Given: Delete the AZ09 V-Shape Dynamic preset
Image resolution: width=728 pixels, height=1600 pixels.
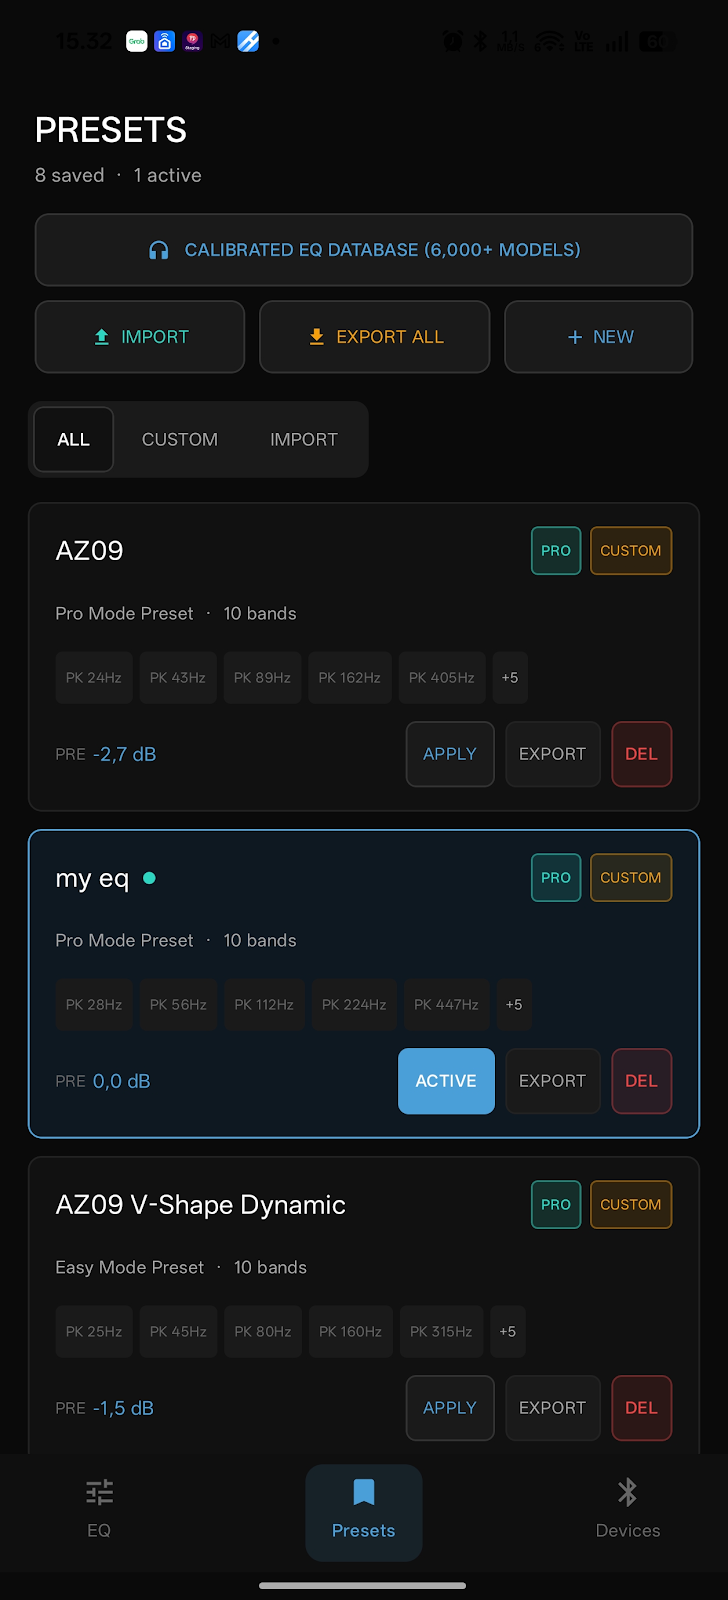Looking at the screenshot, I should point(641,1408).
